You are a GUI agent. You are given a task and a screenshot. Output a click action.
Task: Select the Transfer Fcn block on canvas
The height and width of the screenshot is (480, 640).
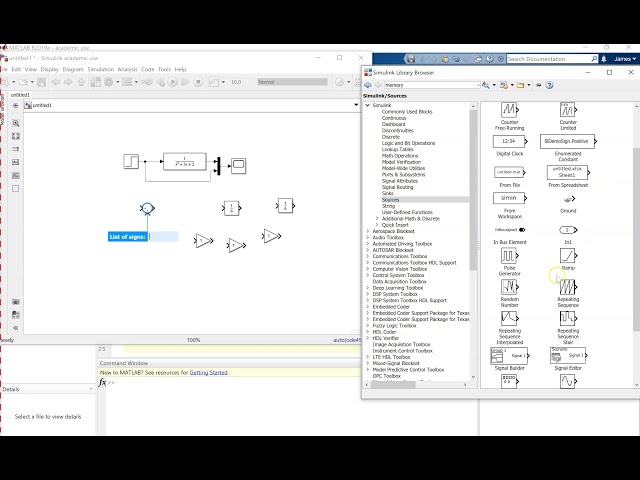point(184,161)
